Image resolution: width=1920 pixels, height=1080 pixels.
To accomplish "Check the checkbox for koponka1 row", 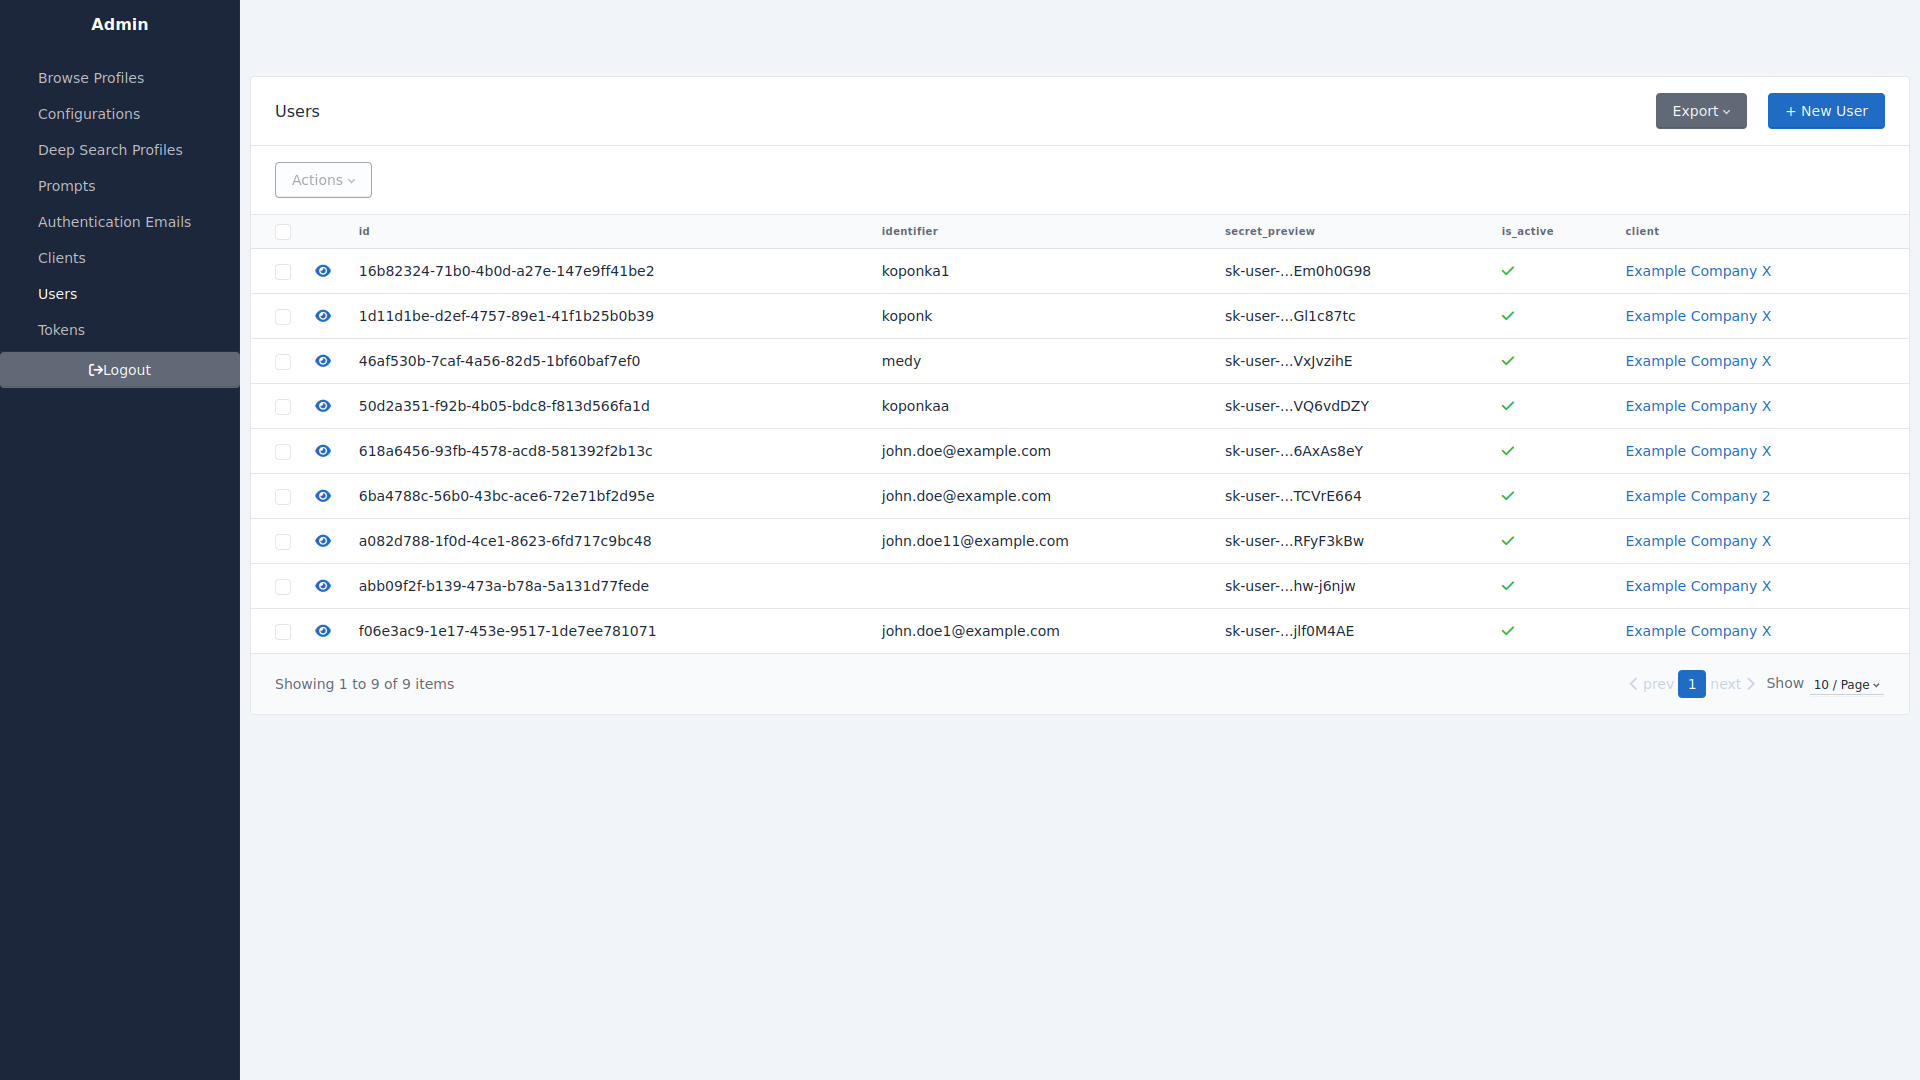I will pos(283,272).
